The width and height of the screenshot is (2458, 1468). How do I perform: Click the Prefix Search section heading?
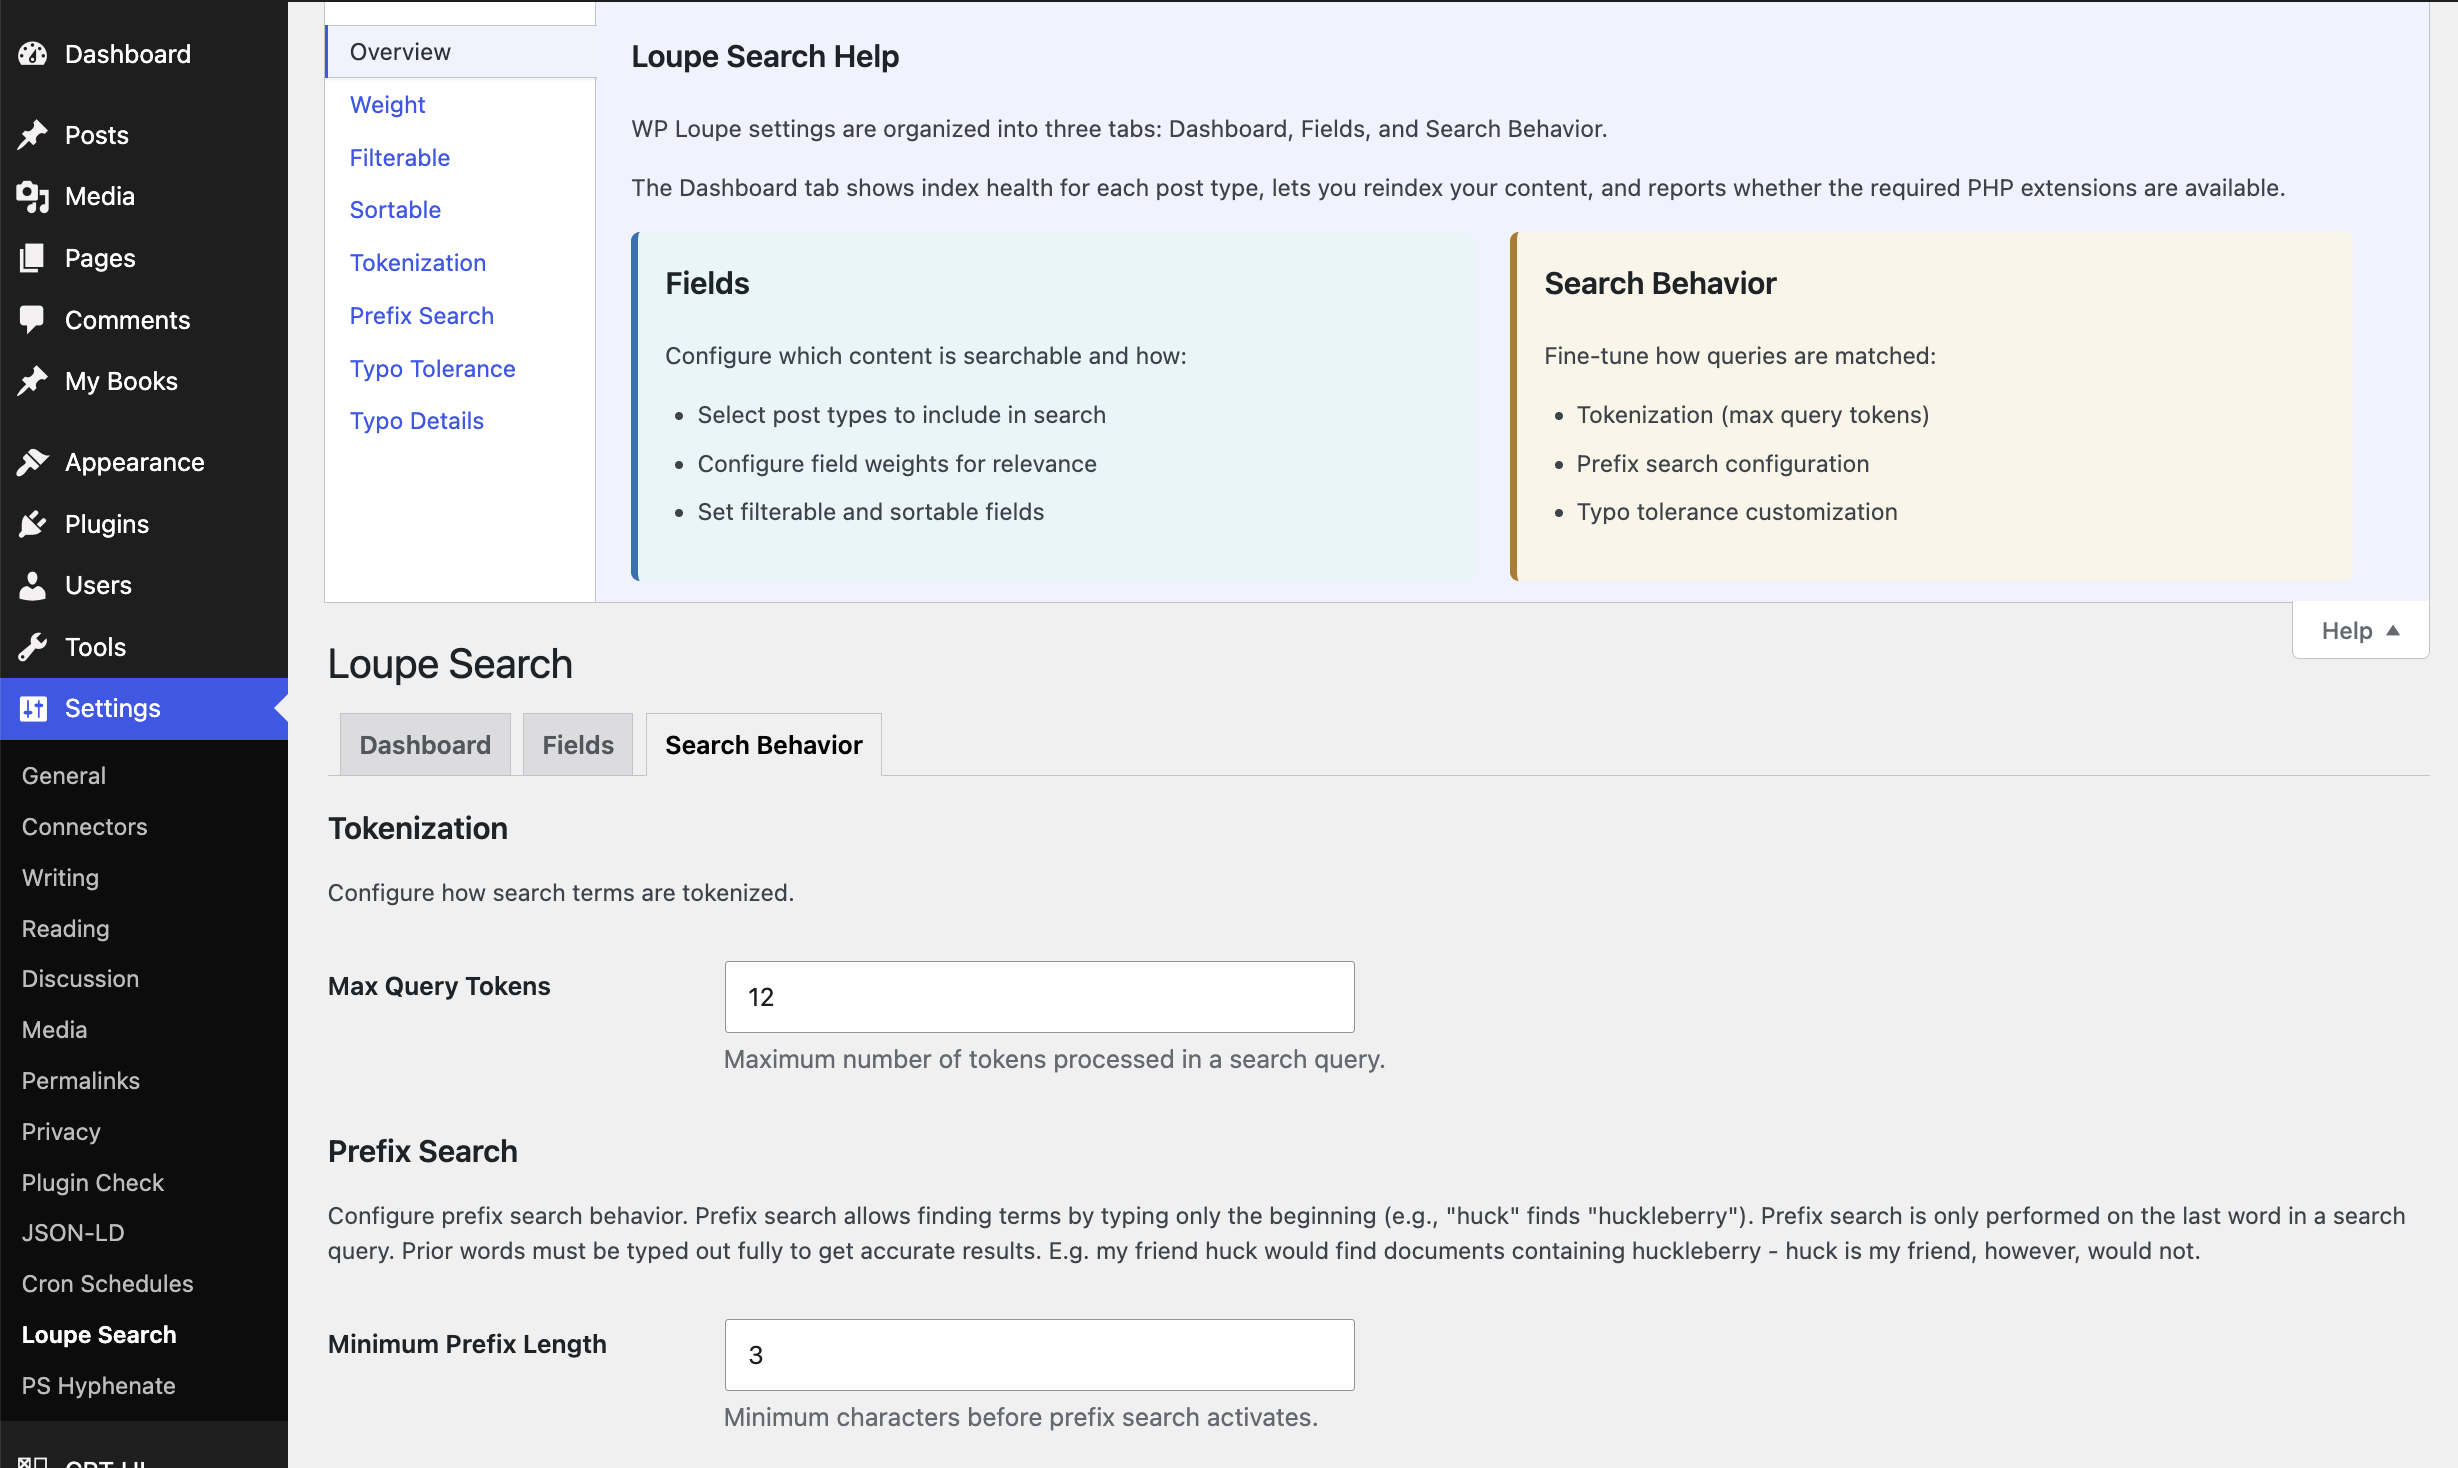coord(422,1152)
